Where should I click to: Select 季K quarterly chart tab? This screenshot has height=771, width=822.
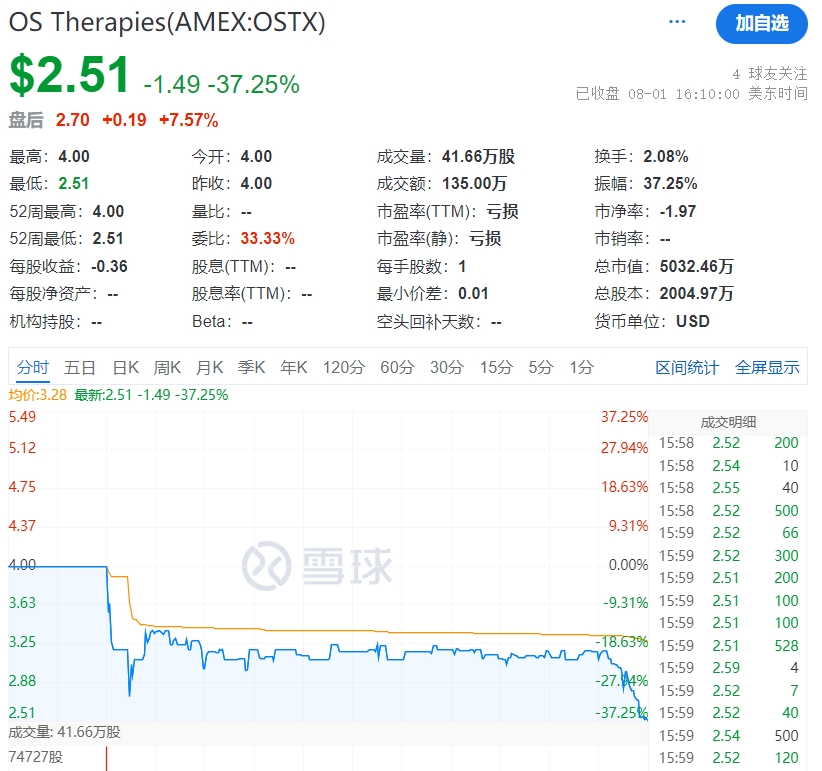(x=251, y=367)
